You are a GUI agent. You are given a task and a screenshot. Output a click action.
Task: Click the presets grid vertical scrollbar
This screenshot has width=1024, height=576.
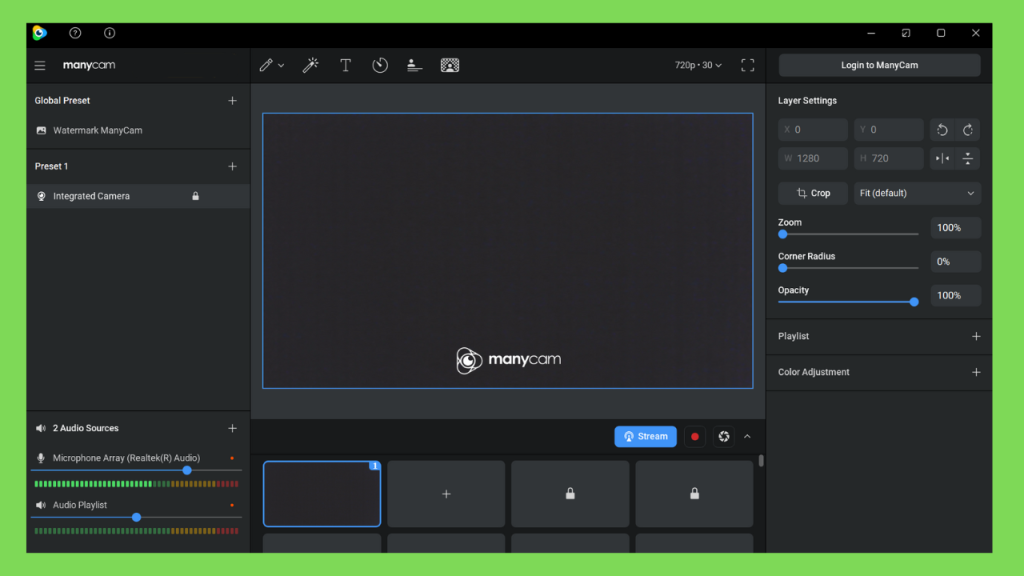coord(761,461)
